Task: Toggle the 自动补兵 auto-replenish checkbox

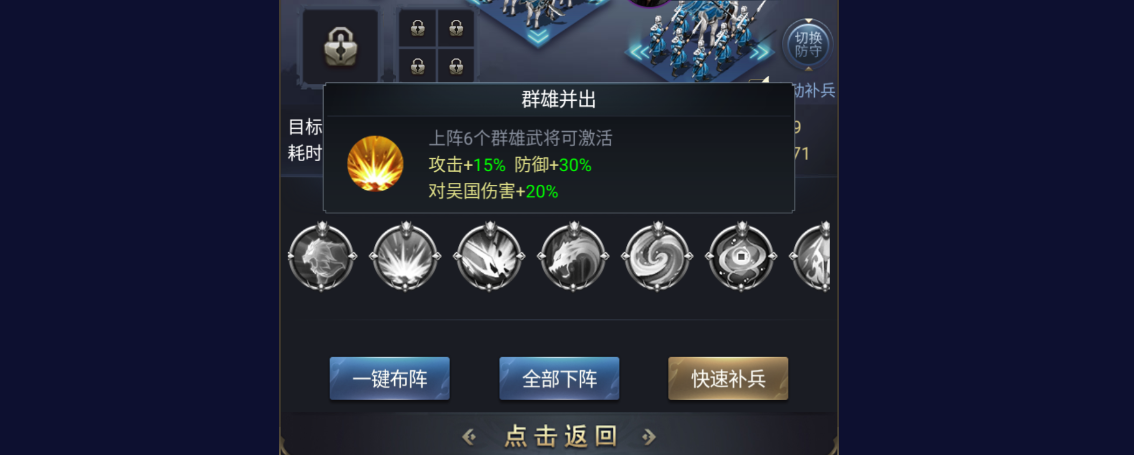Action: (x=758, y=83)
